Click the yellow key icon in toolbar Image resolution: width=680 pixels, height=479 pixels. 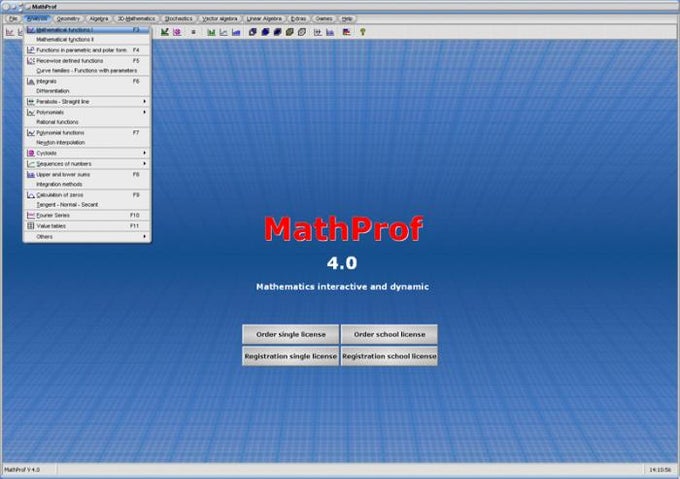(363, 32)
